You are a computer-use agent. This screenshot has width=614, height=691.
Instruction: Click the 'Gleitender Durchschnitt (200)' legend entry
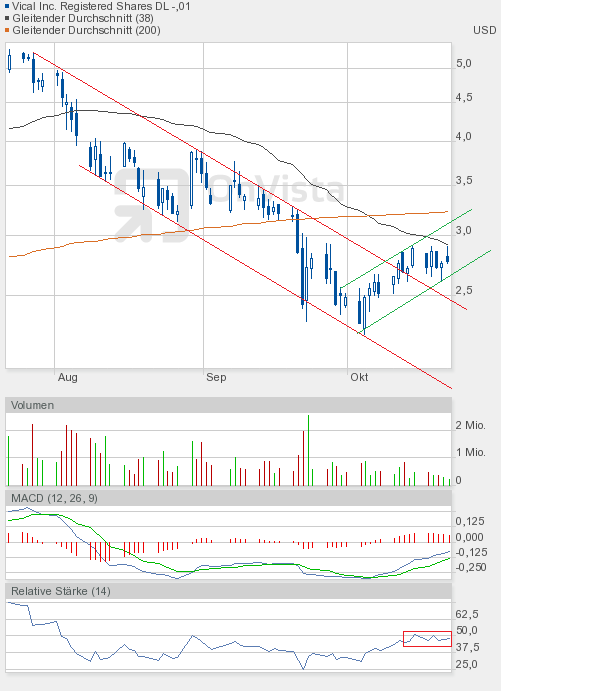pyautogui.click(x=86, y=30)
